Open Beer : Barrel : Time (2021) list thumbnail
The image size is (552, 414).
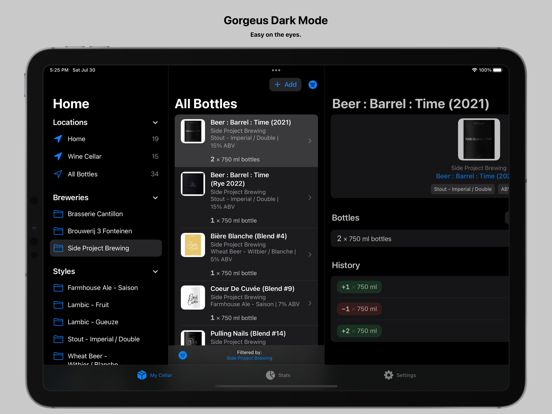coord(193,131)
